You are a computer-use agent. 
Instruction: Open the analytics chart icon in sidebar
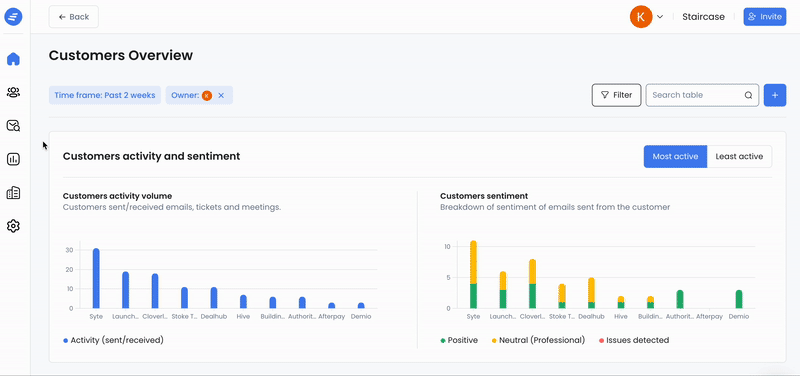[x=13, y=159]
